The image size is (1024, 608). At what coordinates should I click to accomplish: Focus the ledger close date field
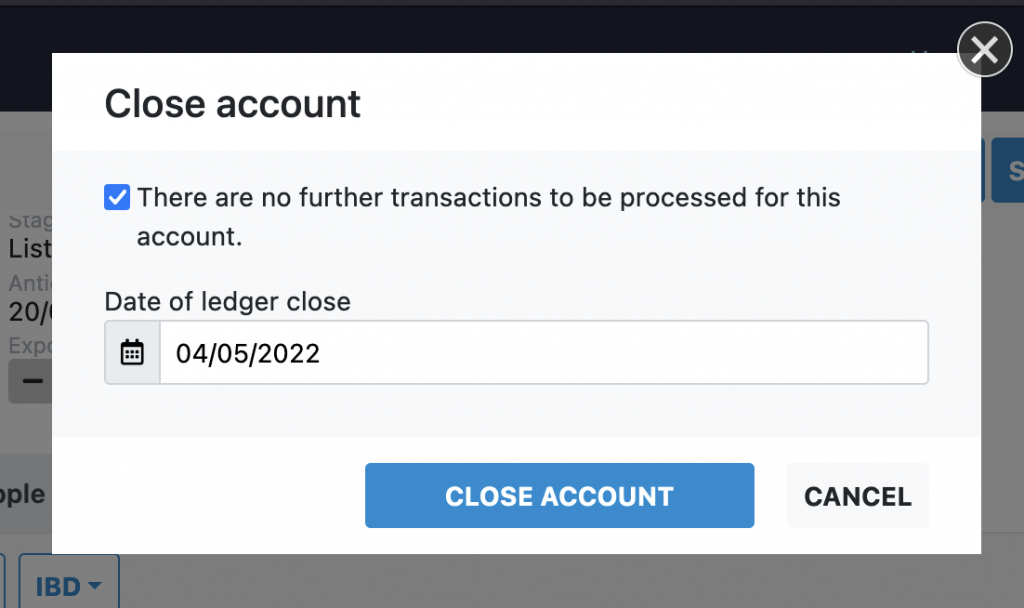tap(543, 352)
